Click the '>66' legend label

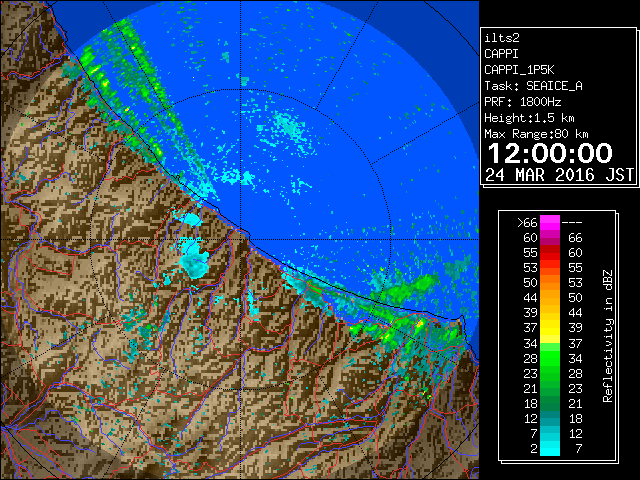[x=527, y=222]
